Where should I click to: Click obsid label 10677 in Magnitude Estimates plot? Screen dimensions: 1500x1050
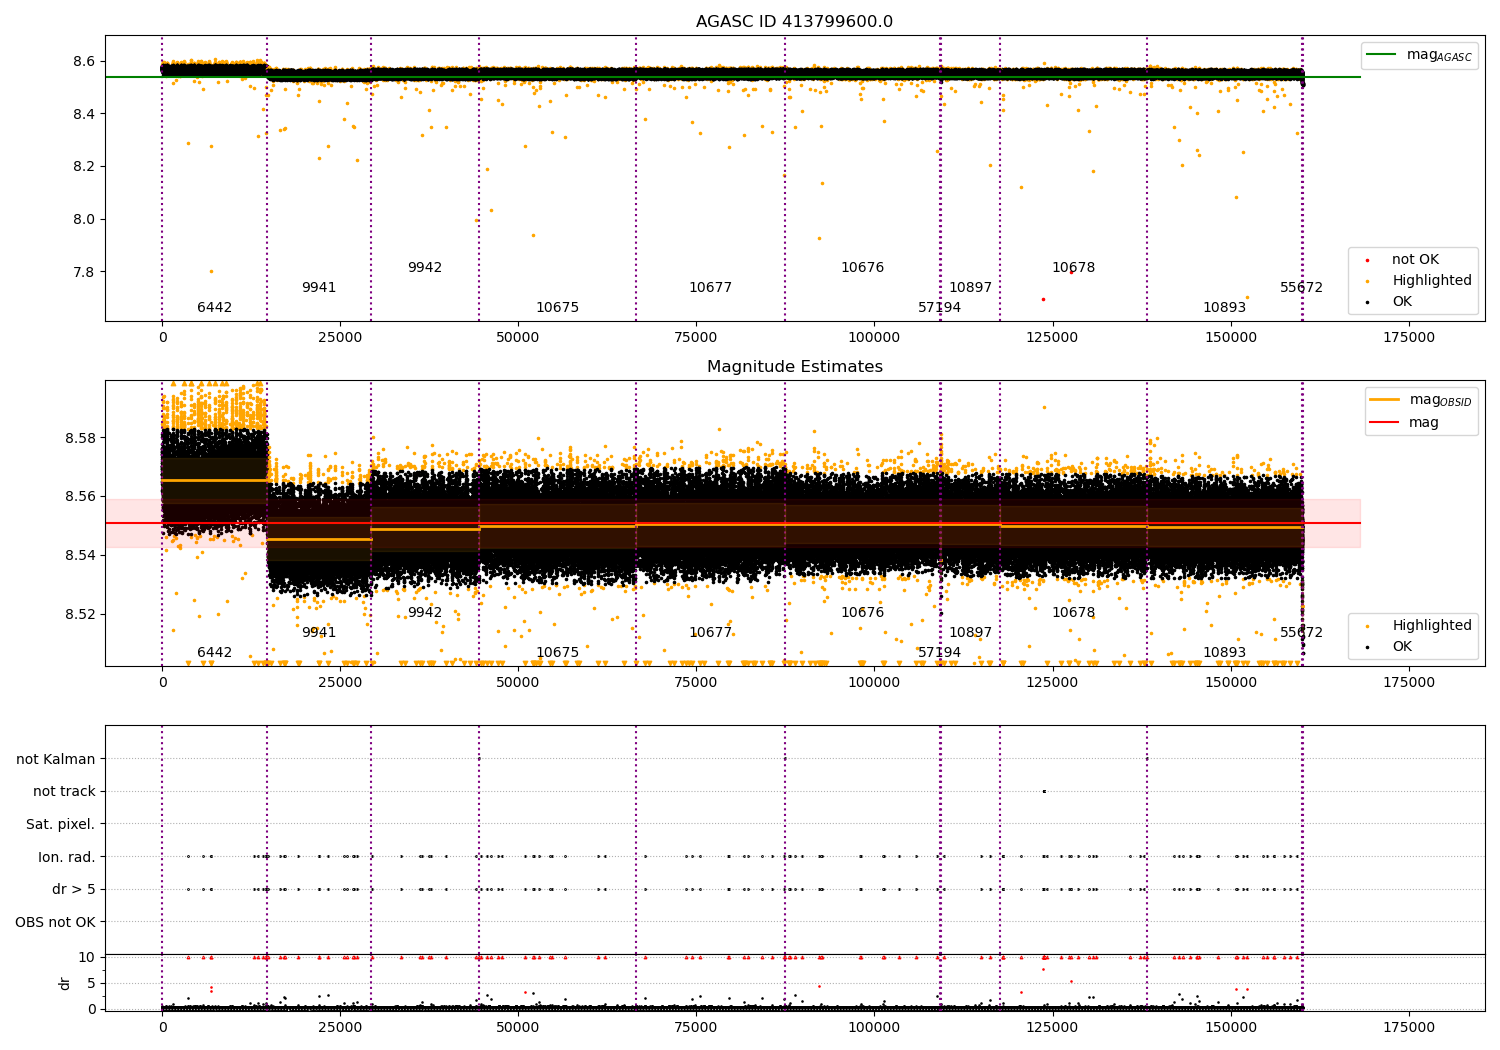click(710, 633)
